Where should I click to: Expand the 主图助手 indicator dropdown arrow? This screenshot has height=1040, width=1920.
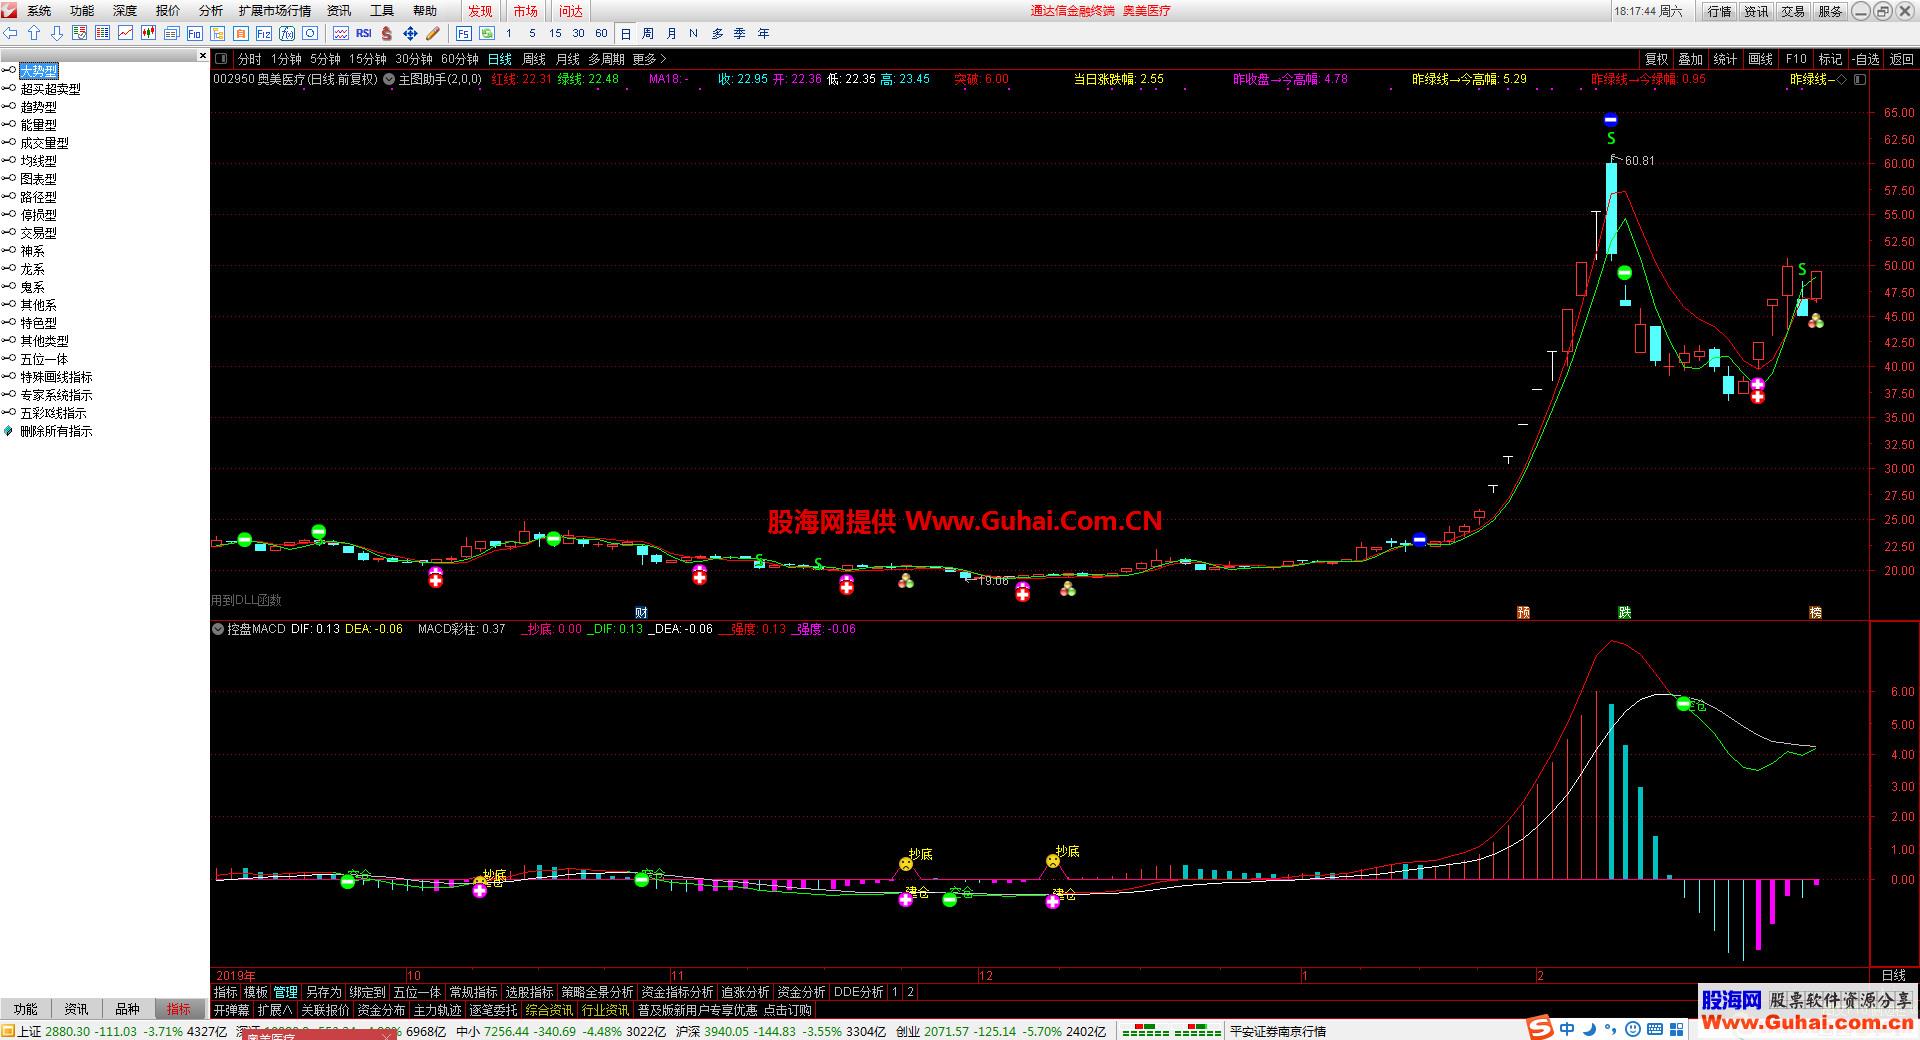coord(388,79)
